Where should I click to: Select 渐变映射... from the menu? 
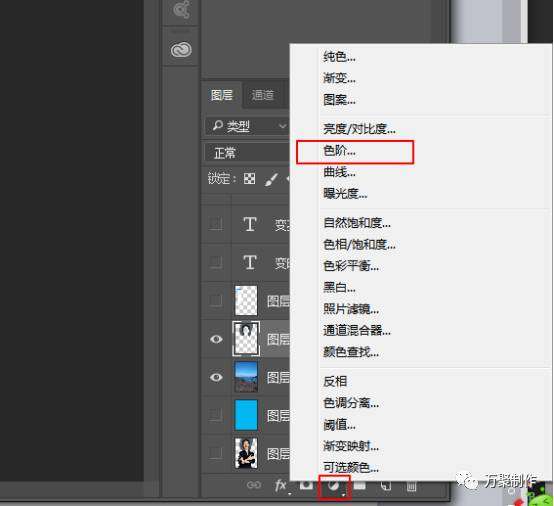(x=351, y=446)
